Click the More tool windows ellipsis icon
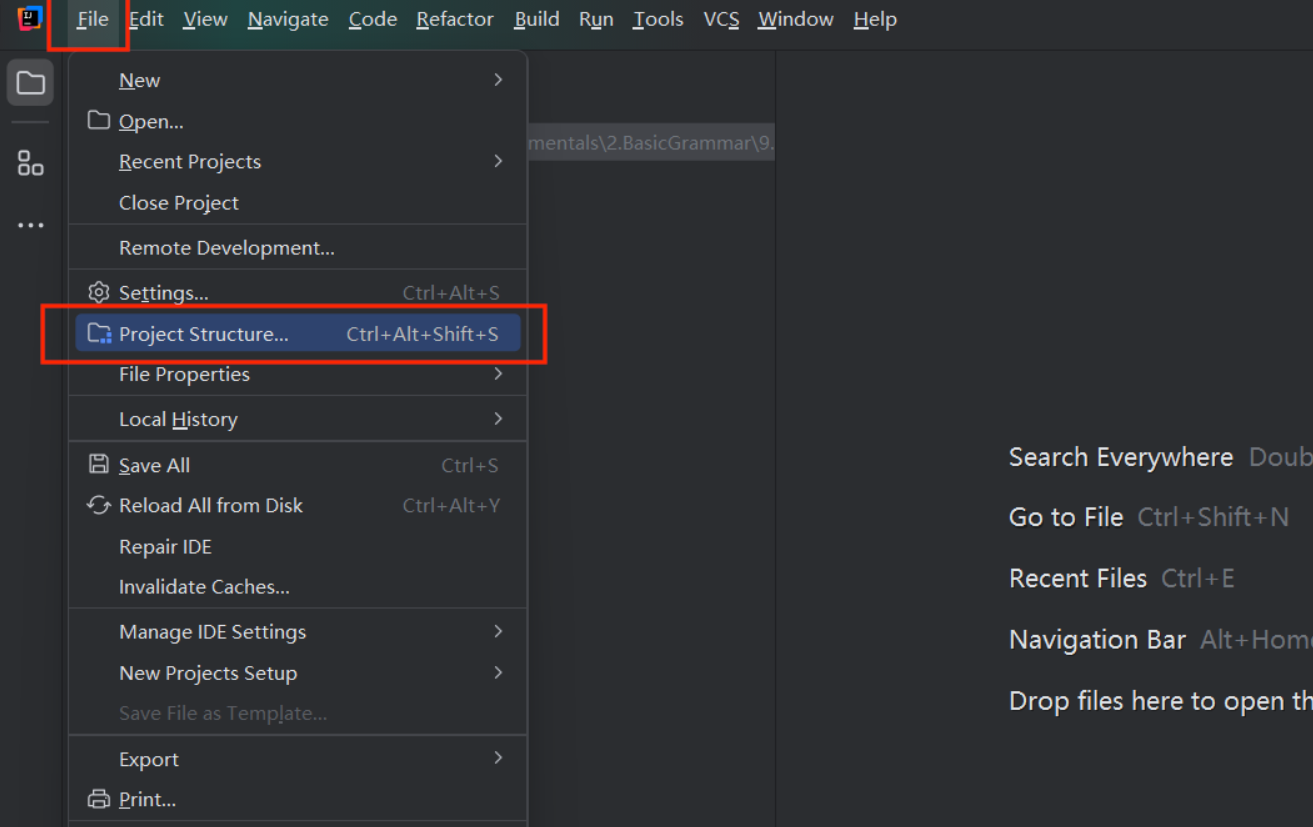This screenshot has width=1313, height=827. [30, 225]
